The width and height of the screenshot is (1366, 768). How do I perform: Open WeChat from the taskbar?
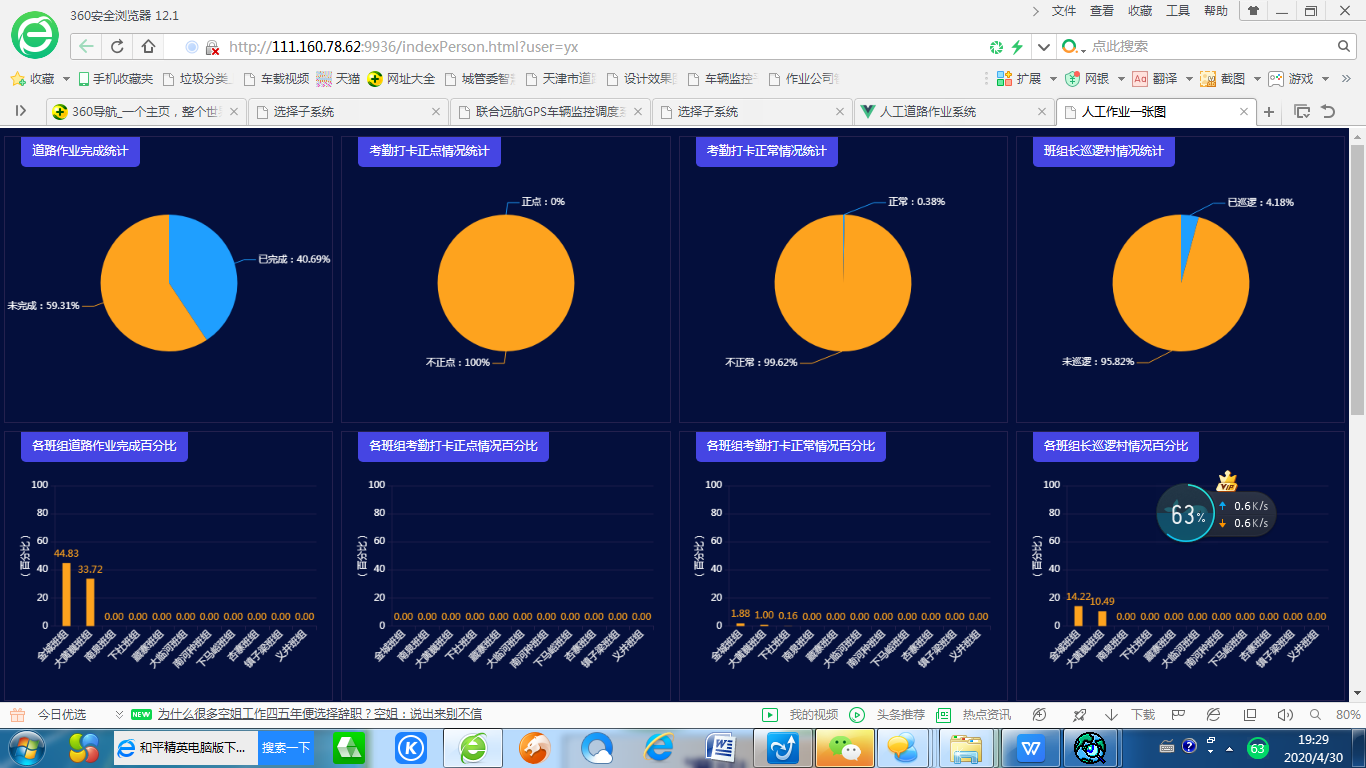[845, 748]
